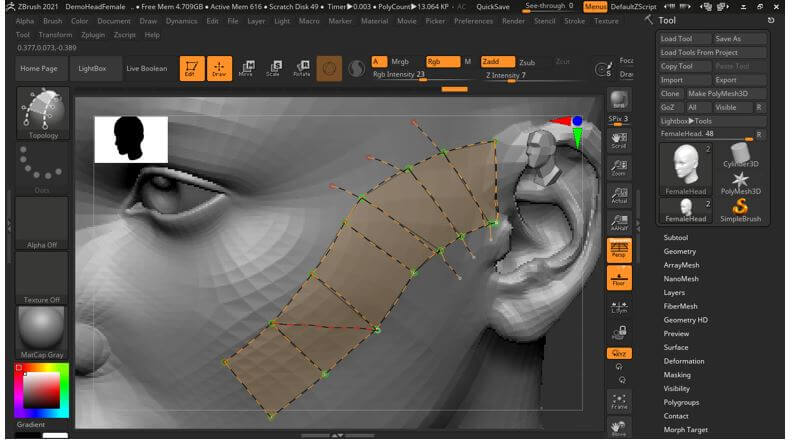Image resolution: width=798 pixels, height=445 pixels.
Task: Expand the Masking section
Action: [677, 375]
